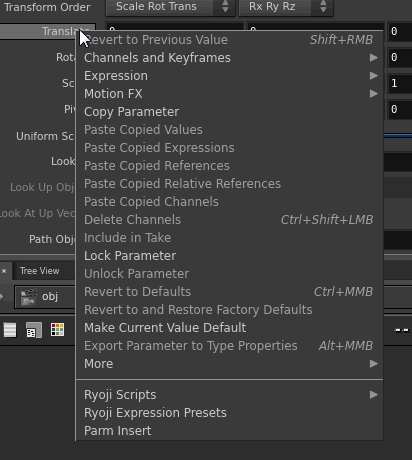Click the scale field showing value 1
Viewport: 412px width, 460px height.
(x=399, y=83)
